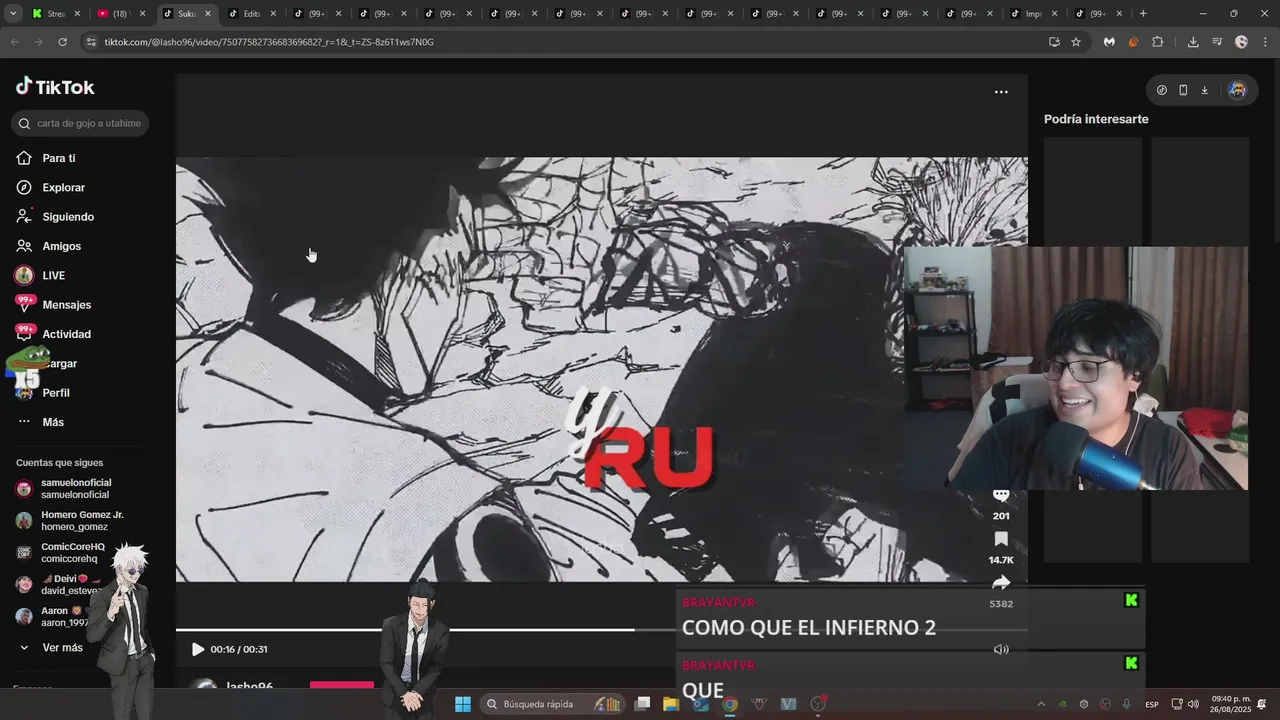Open Chrome extensions puzzle icon
The image size is (1280, 720).
coord(1158,42)
